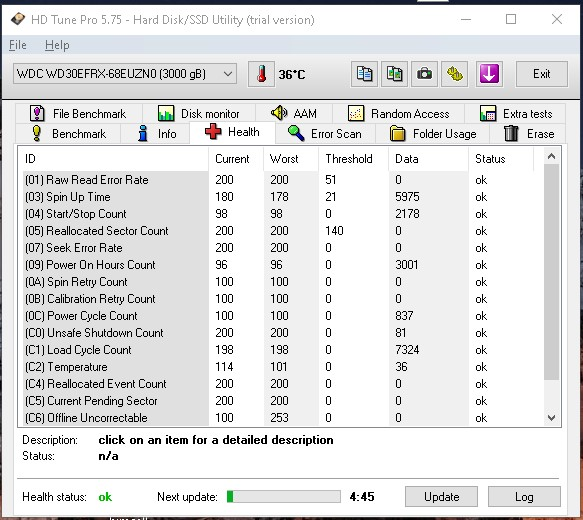Screen dimensions: 583x520
Task: Go to the Erase tab
Action: [529, 133]
